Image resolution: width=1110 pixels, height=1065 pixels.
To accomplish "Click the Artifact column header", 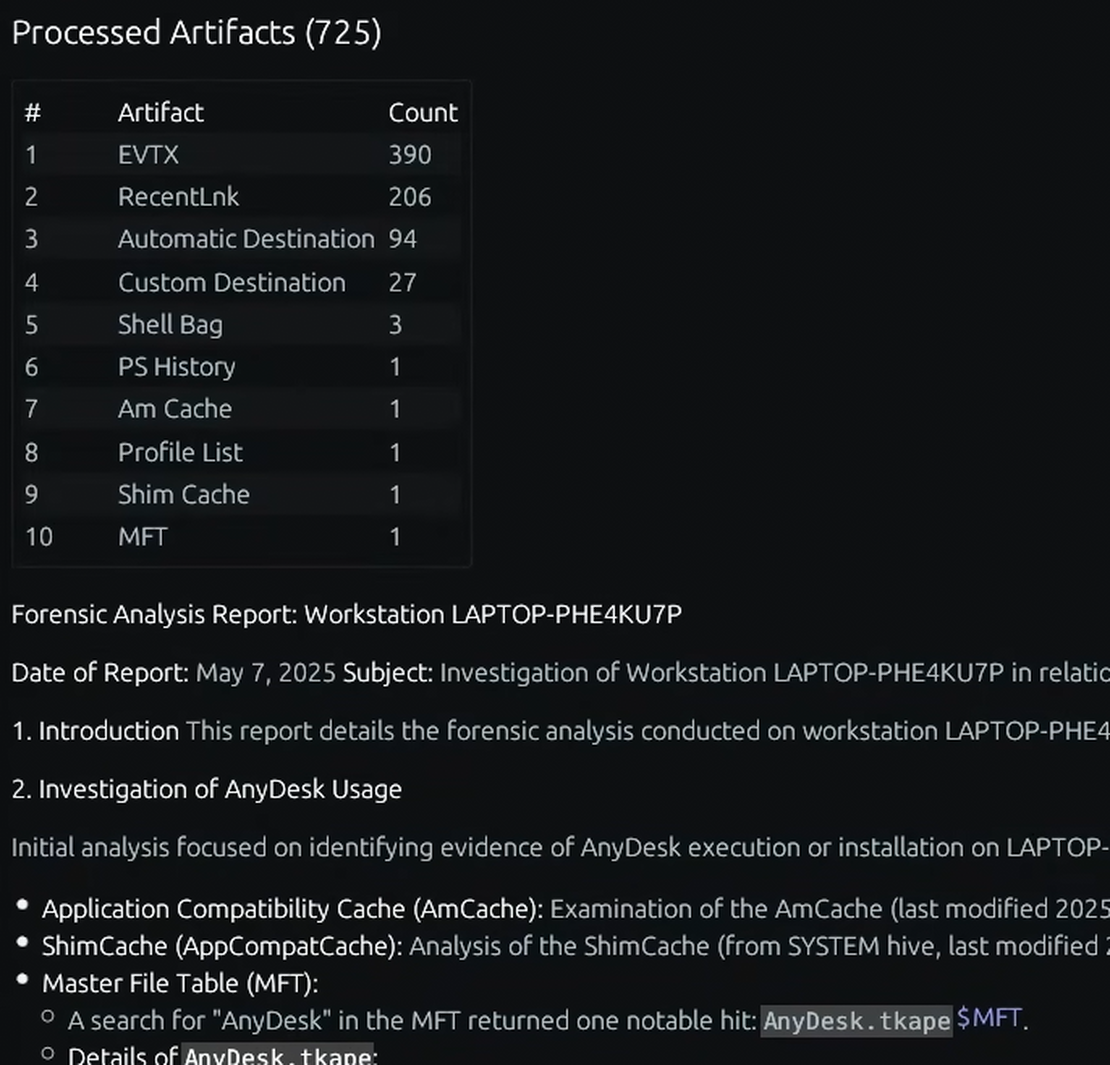I will coord(161,113).
